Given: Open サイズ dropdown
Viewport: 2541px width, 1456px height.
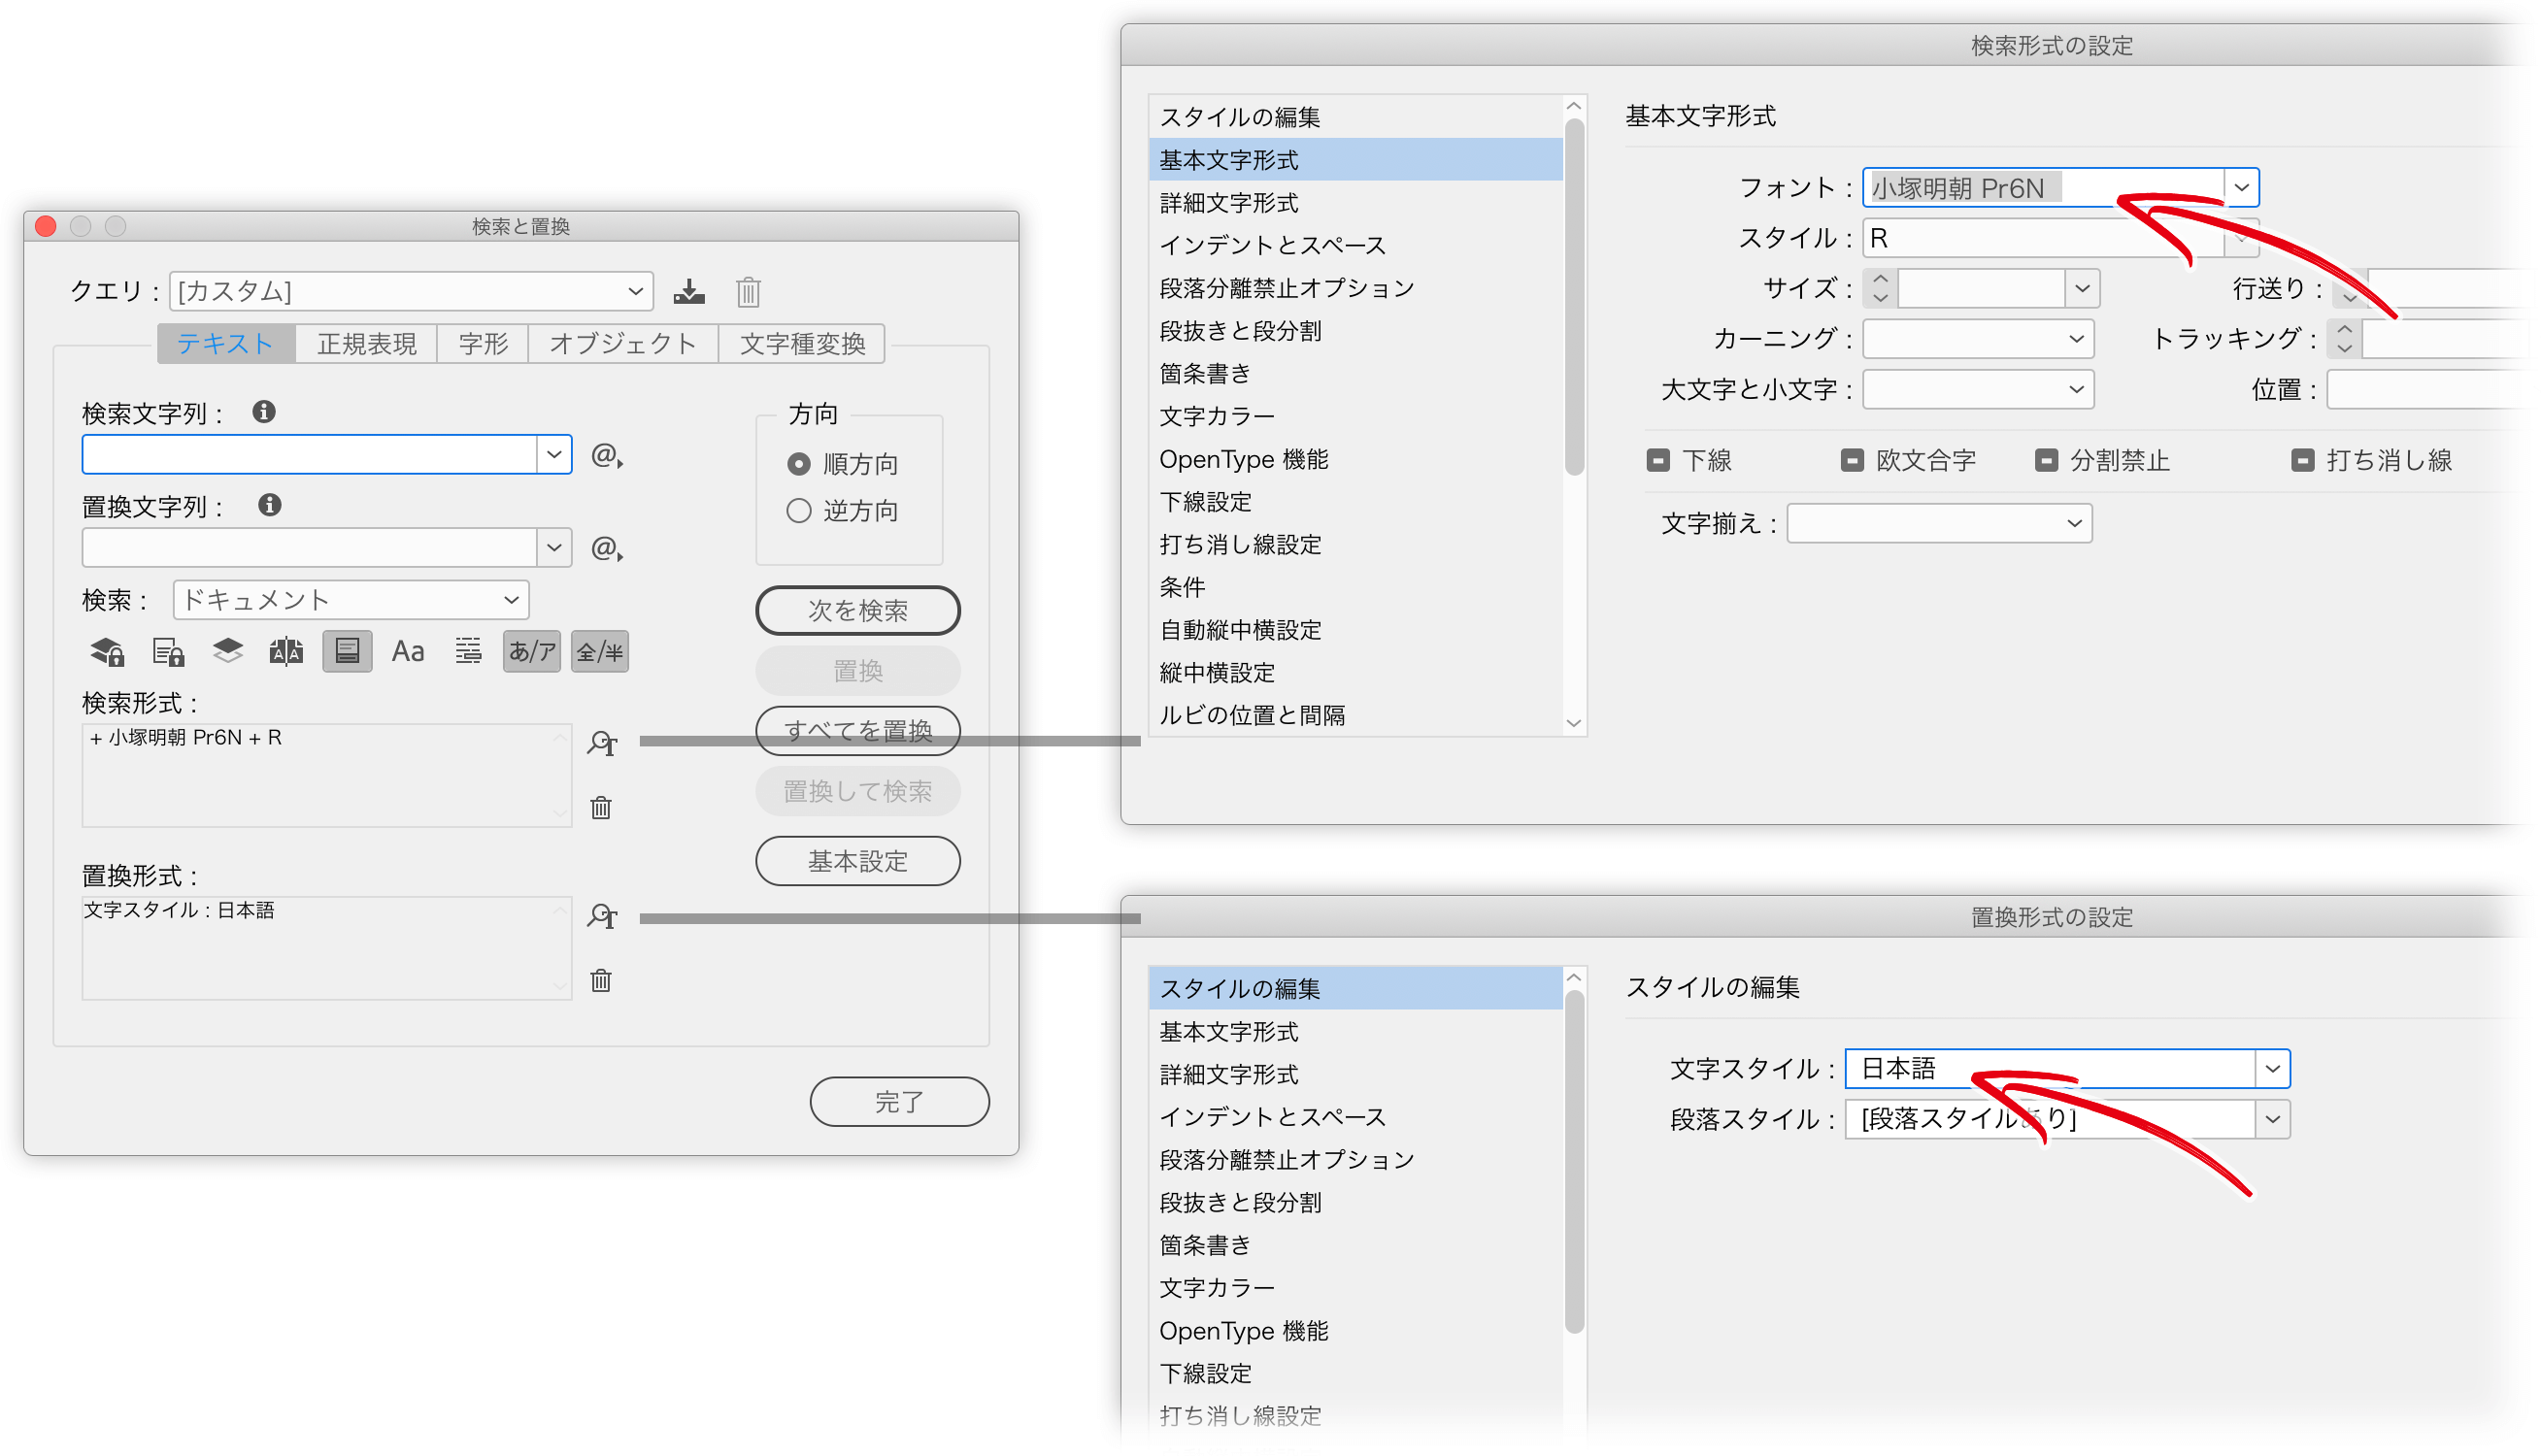Looking at the screenshot, I should (x=2082, y=289).
